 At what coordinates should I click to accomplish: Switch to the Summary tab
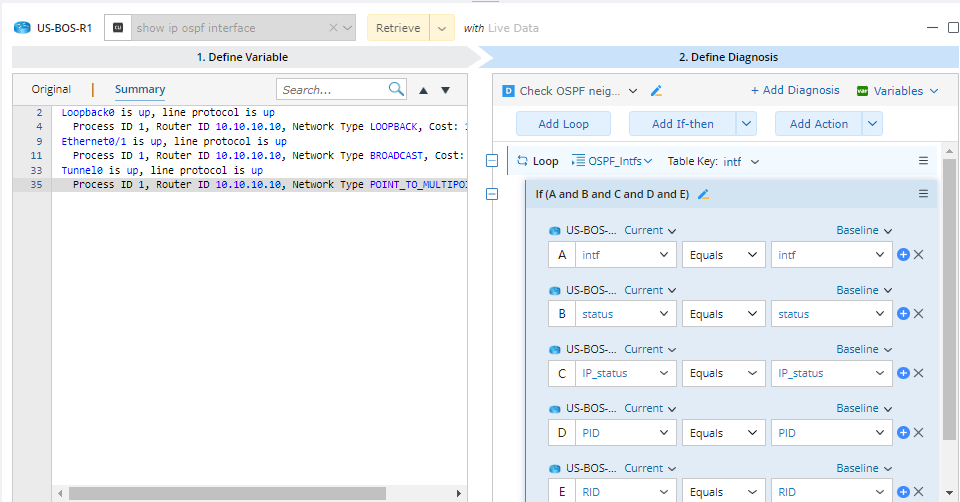point(140,89)
